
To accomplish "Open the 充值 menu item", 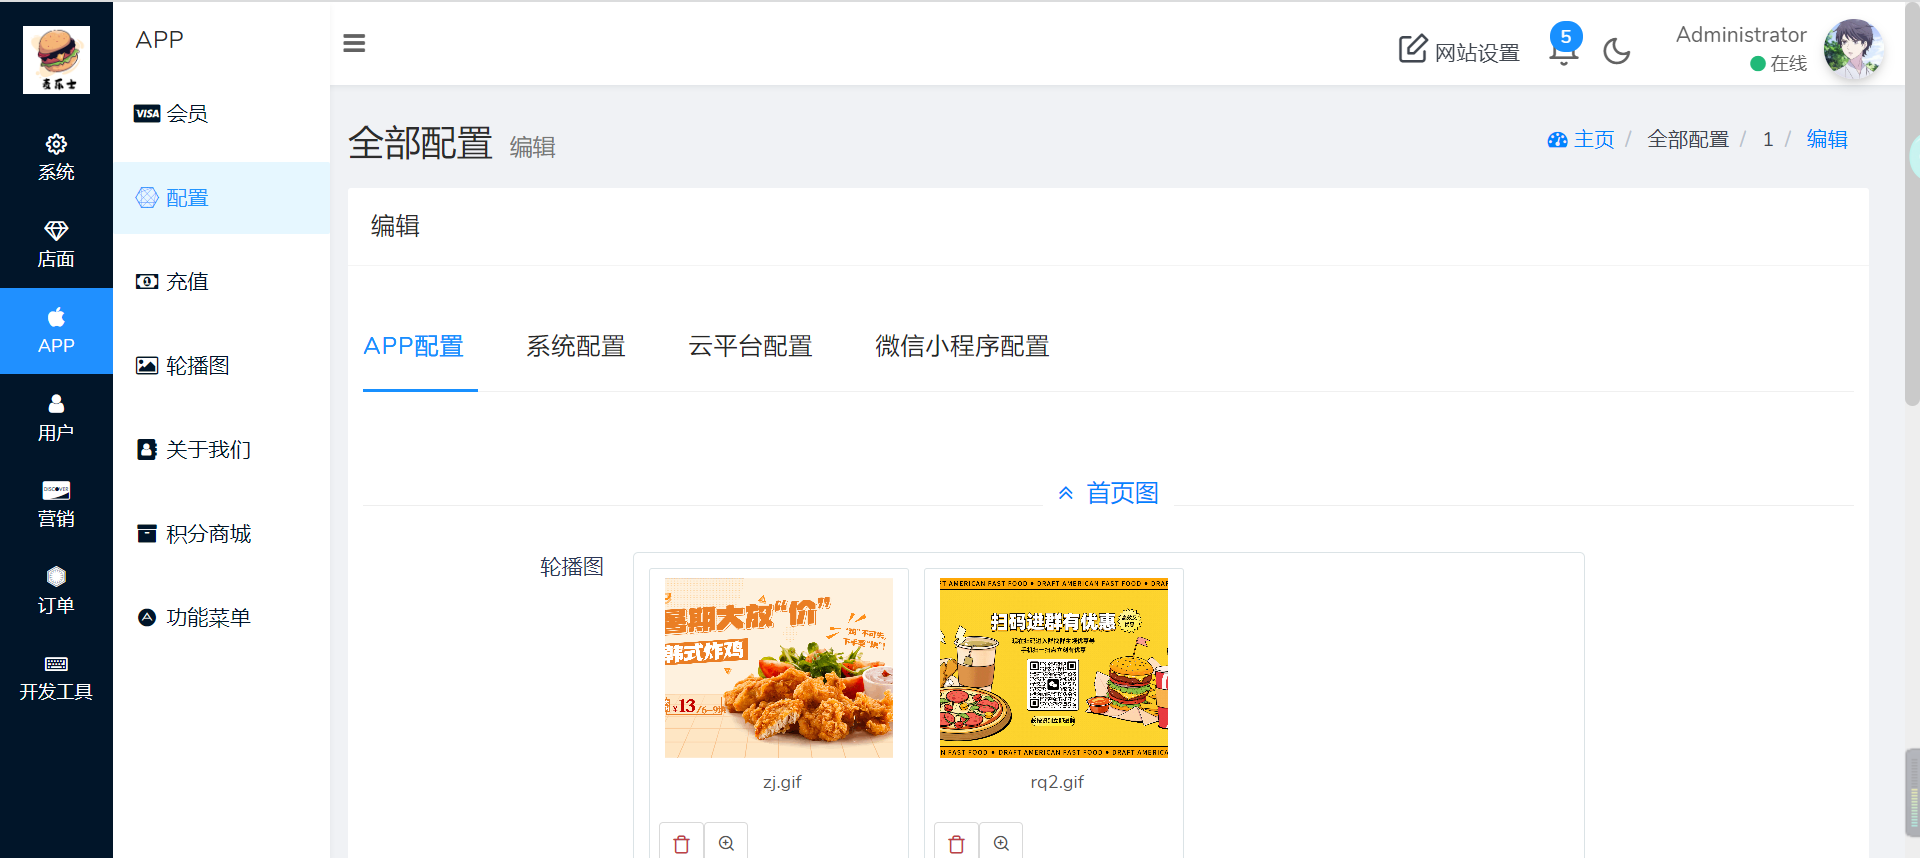I will click(x=221, y=282).
